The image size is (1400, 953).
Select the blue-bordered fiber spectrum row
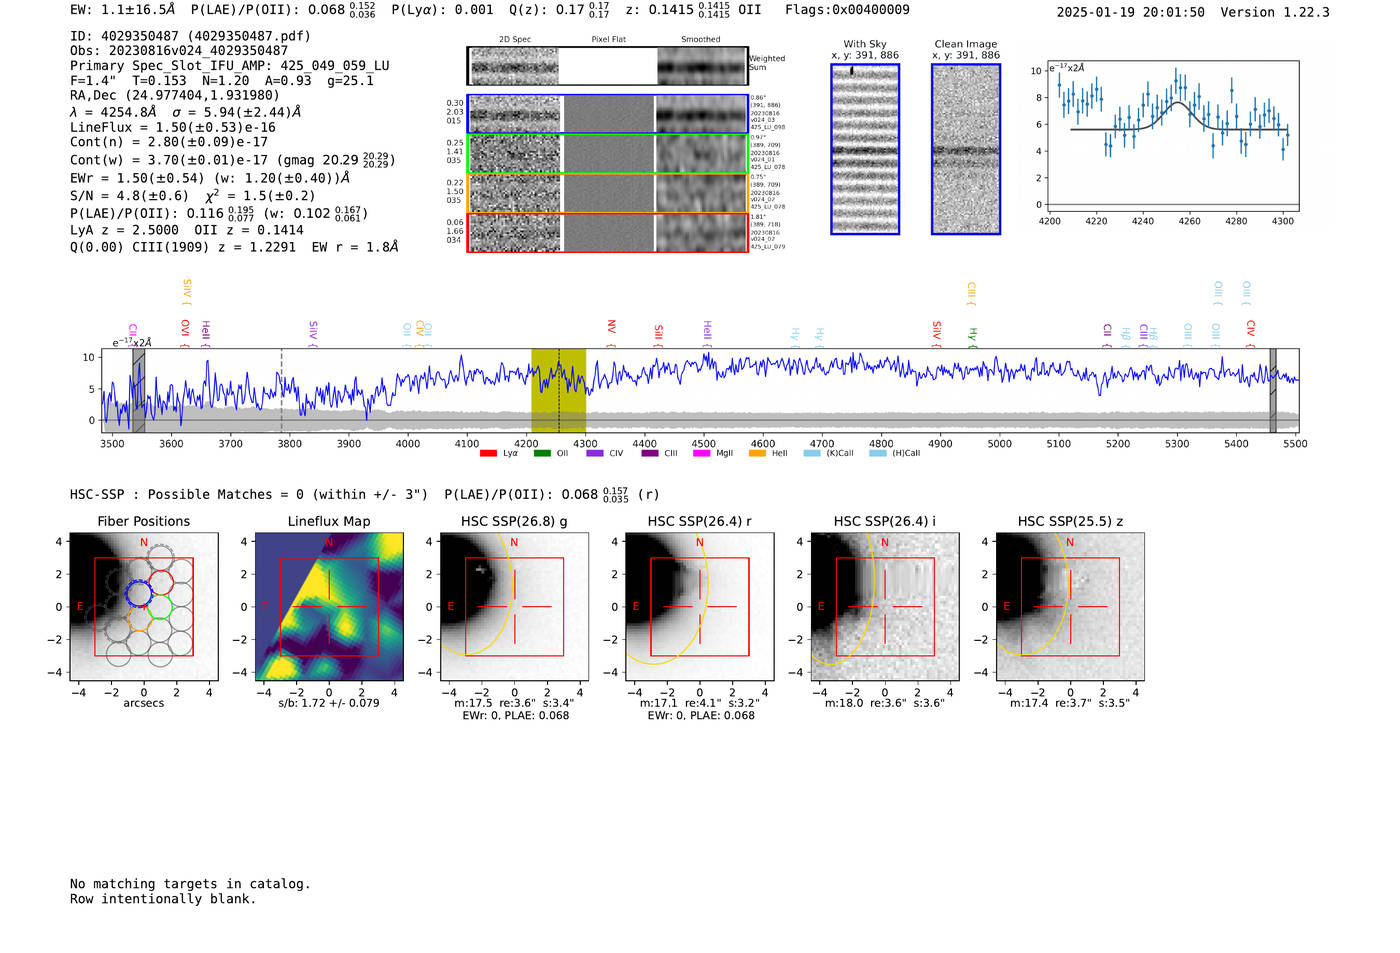(x=607, y=114)
